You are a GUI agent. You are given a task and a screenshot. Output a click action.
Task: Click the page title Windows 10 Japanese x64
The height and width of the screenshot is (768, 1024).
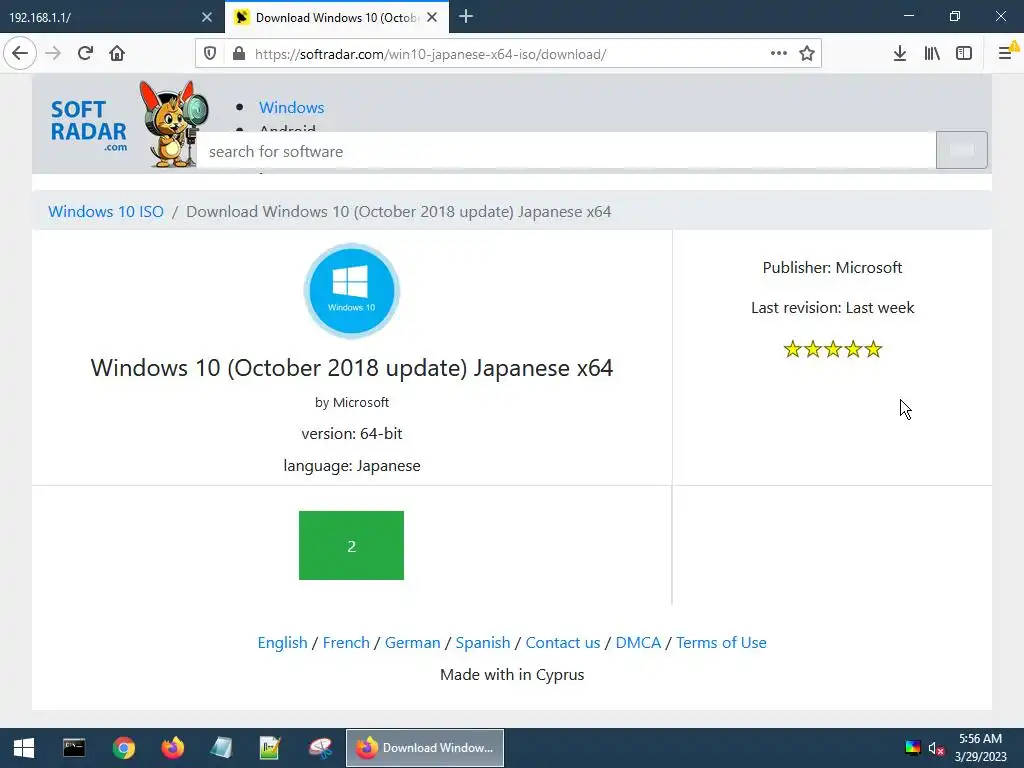pos(351,368)
